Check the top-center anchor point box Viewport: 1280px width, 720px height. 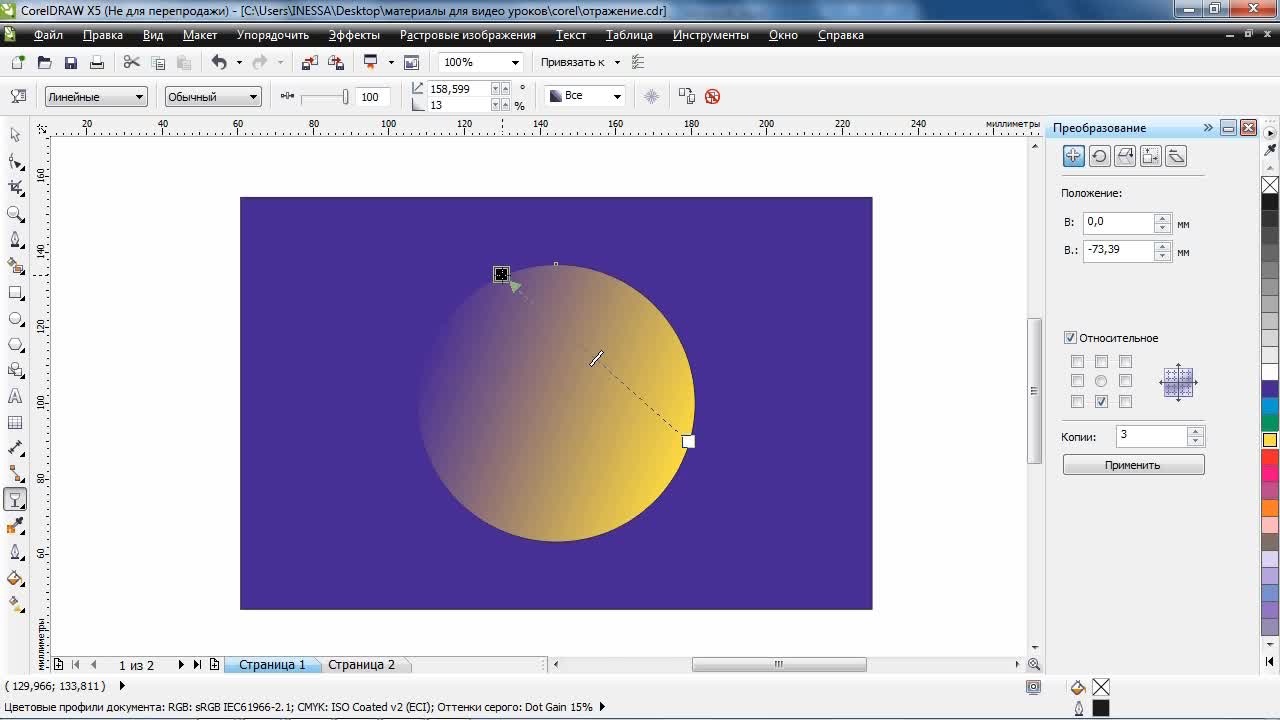pyautogui.click(x=1101, y=362)
